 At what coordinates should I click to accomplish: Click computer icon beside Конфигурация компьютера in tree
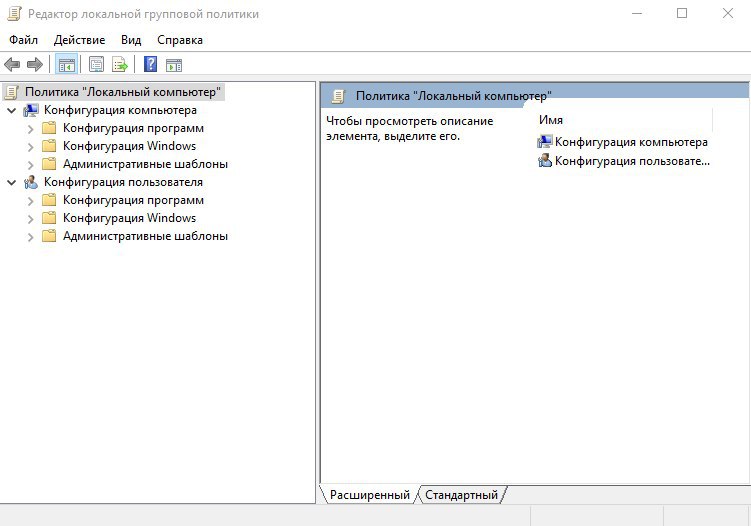pyautogui.click(x=31, y=110)
